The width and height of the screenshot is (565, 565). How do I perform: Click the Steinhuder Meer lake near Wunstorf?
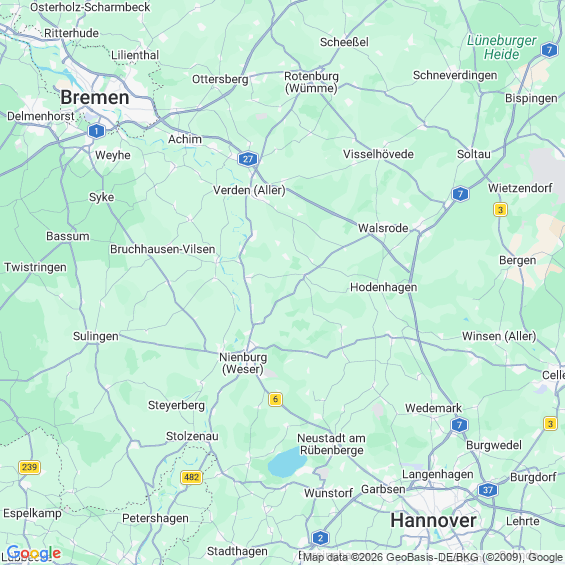pyautogui.click(x=286, y=462)
